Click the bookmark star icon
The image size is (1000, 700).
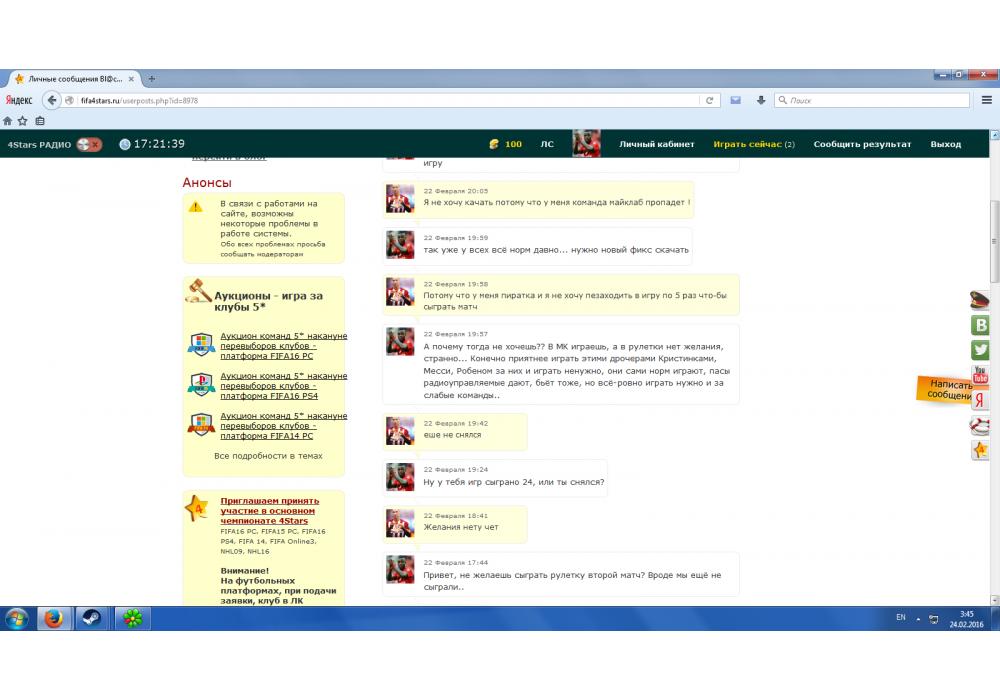[x=23, y=120]
